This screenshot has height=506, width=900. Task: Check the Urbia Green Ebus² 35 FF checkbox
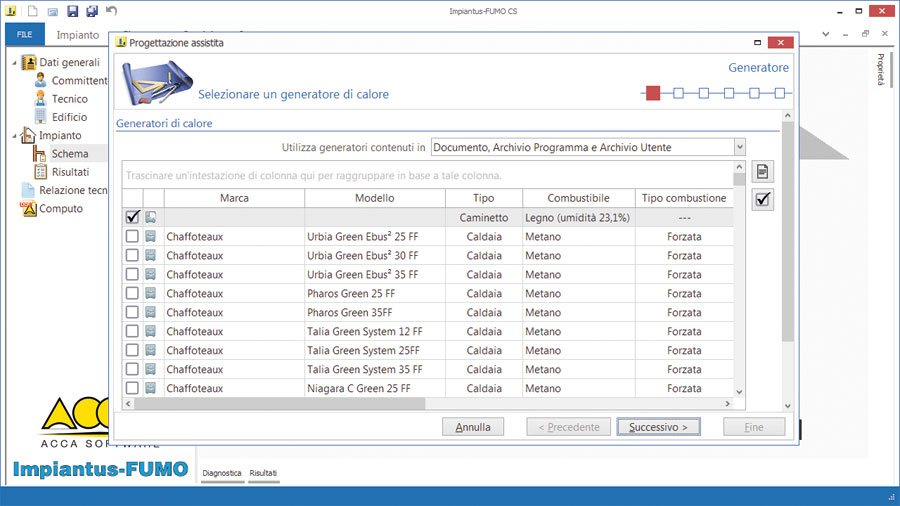coord(132,274)
